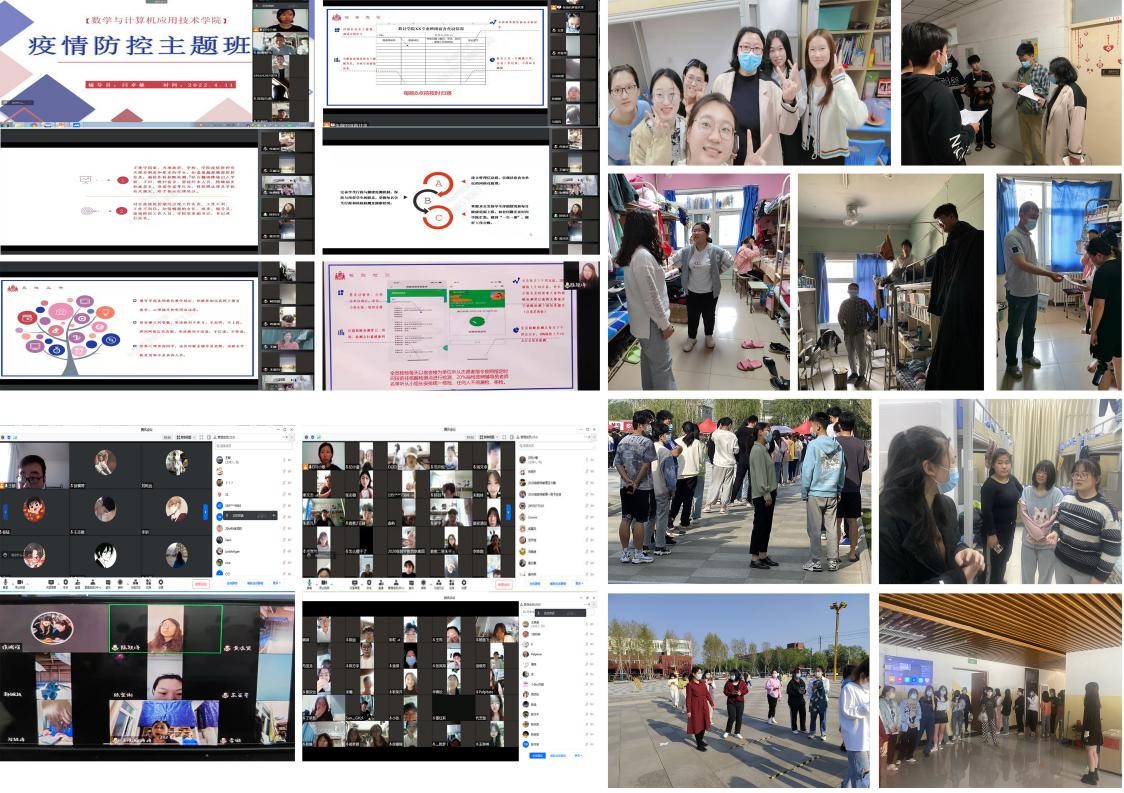The height and width of the screenshot is (793, 1124).
Task: Toggle microphone mute in nine-avatar meeting toolbar
Action: pyautogui.click(x=6, y=583)
